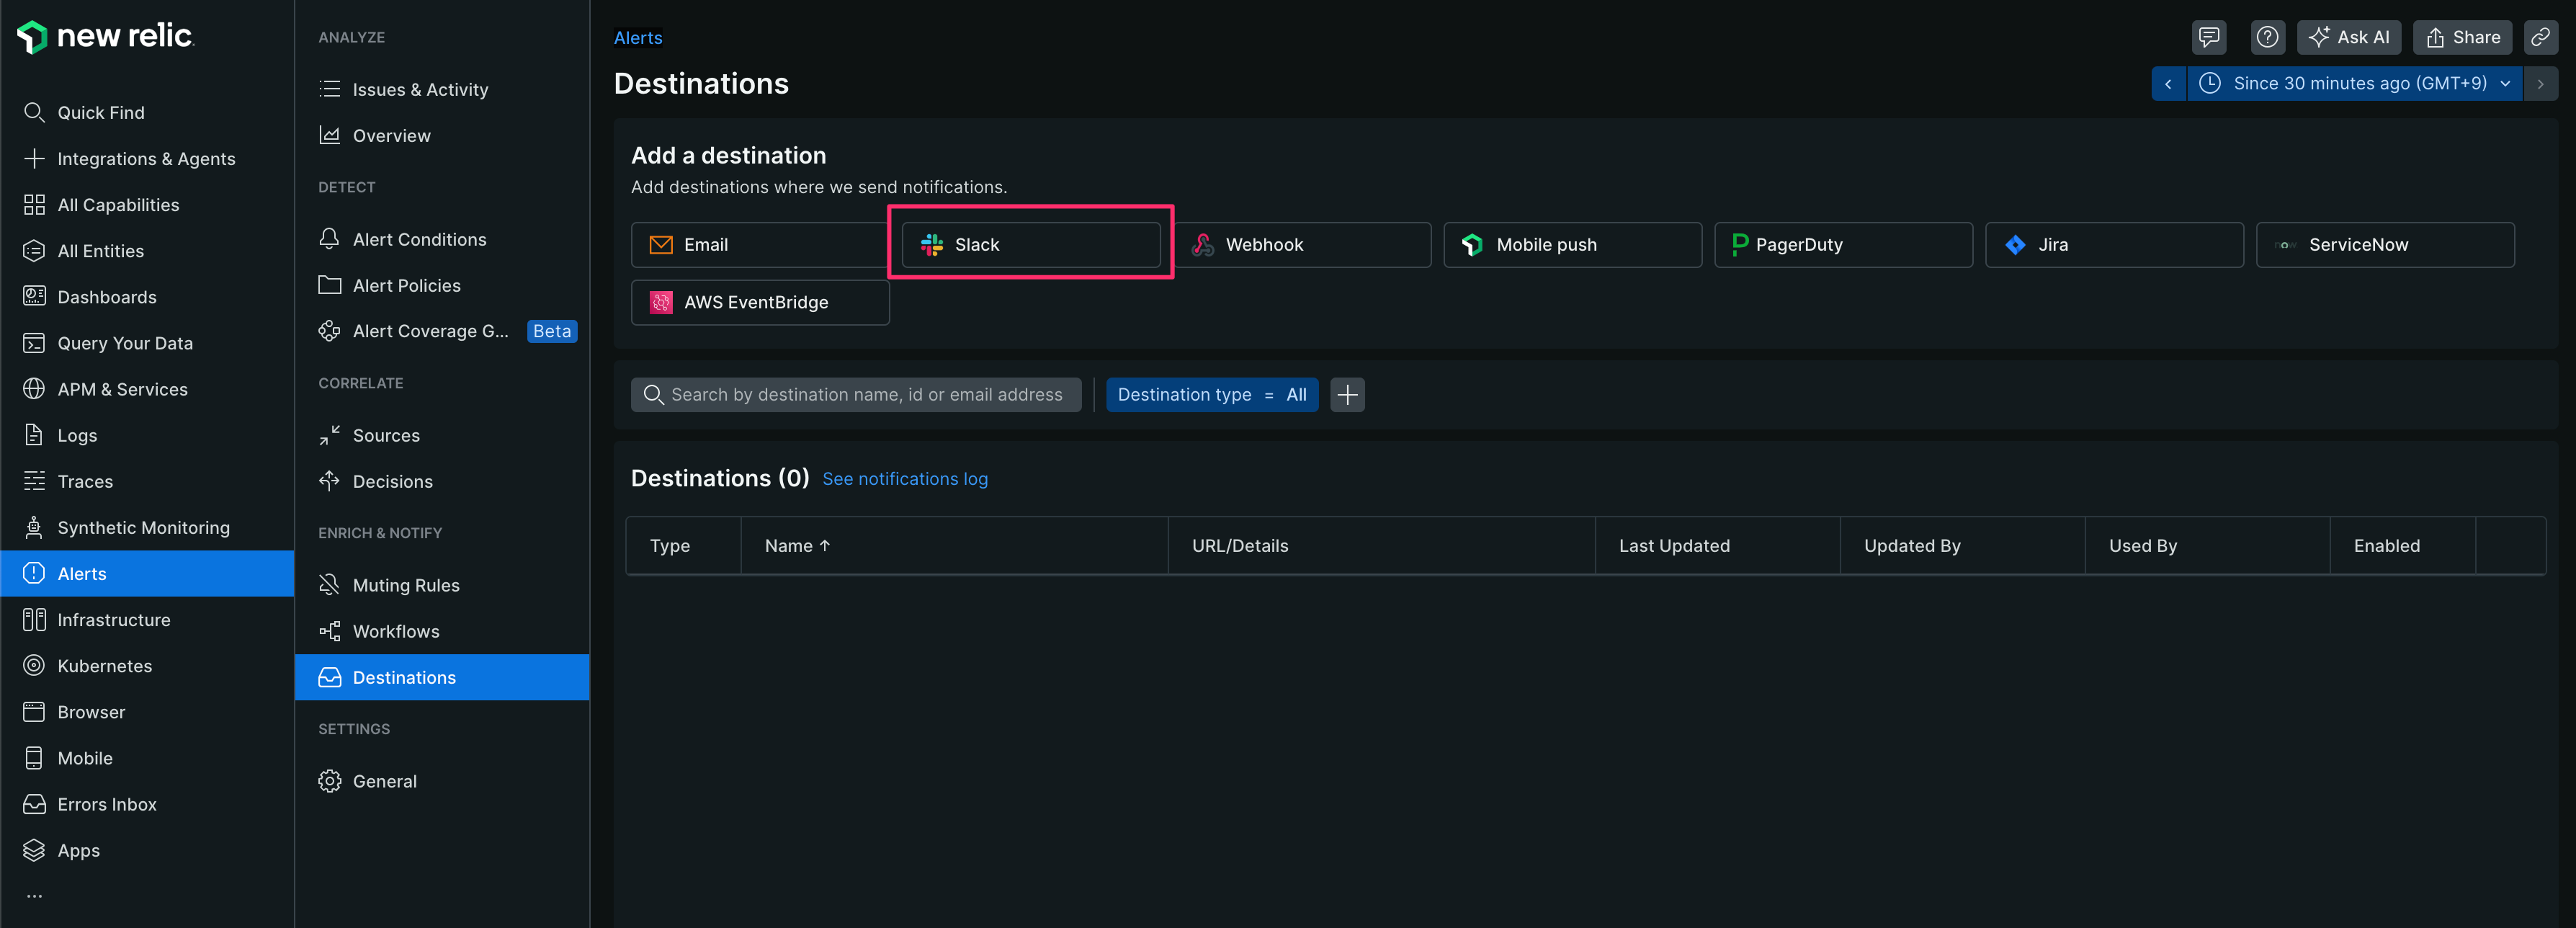The height and width of the screenshot is (928, 2576).
Task: Click the Ask AI sparkle icon
Action: point(2320,37)
